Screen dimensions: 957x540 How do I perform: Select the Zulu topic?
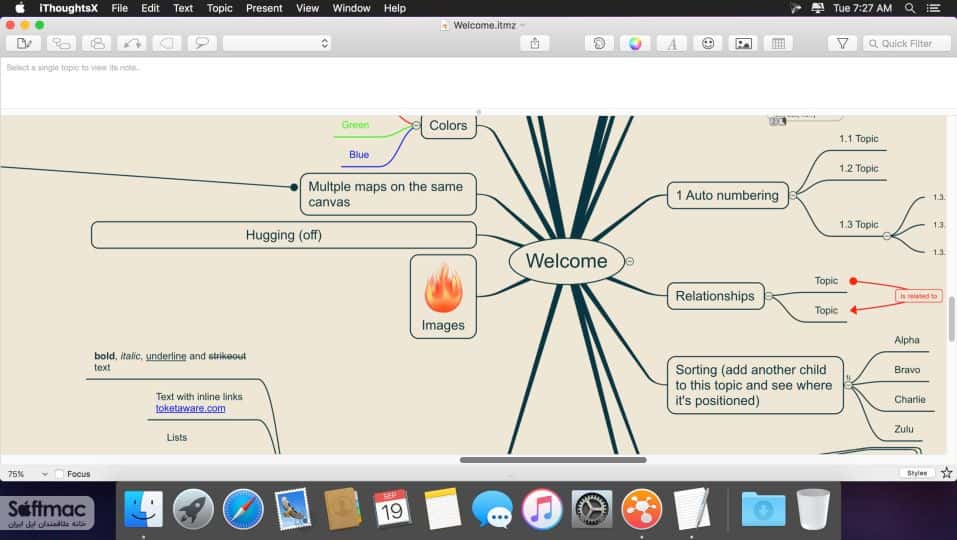(904, 430)
